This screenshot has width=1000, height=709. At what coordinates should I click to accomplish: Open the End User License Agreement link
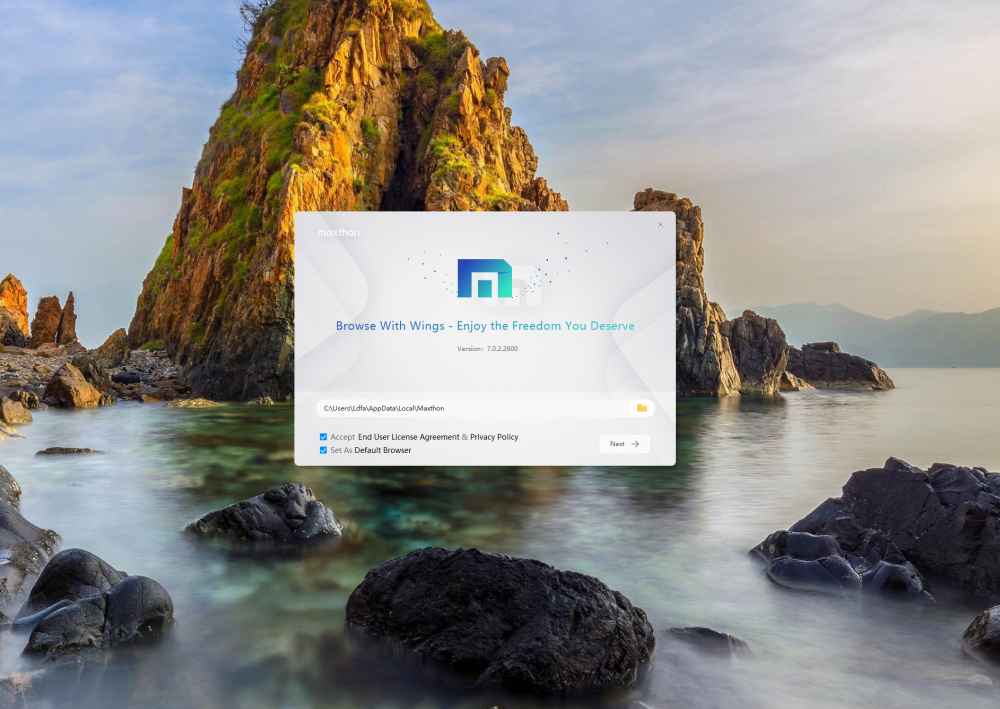(x=408, y=437)
